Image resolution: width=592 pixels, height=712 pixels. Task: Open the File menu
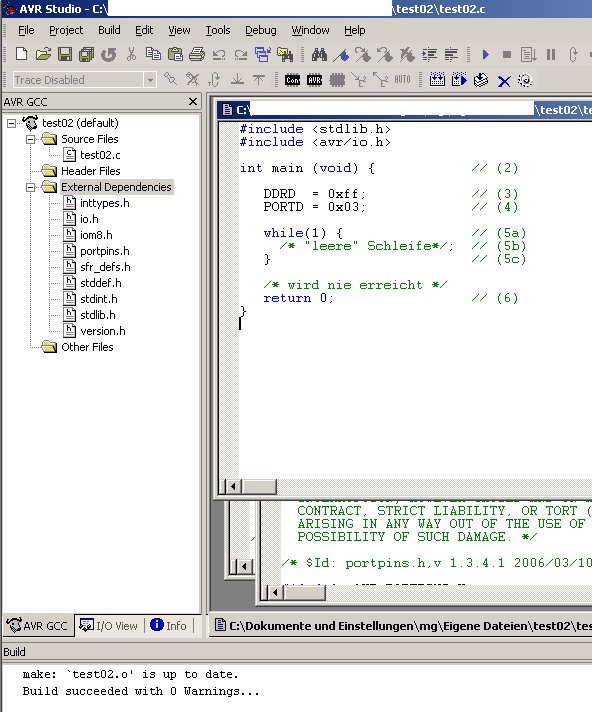[26, 30]
